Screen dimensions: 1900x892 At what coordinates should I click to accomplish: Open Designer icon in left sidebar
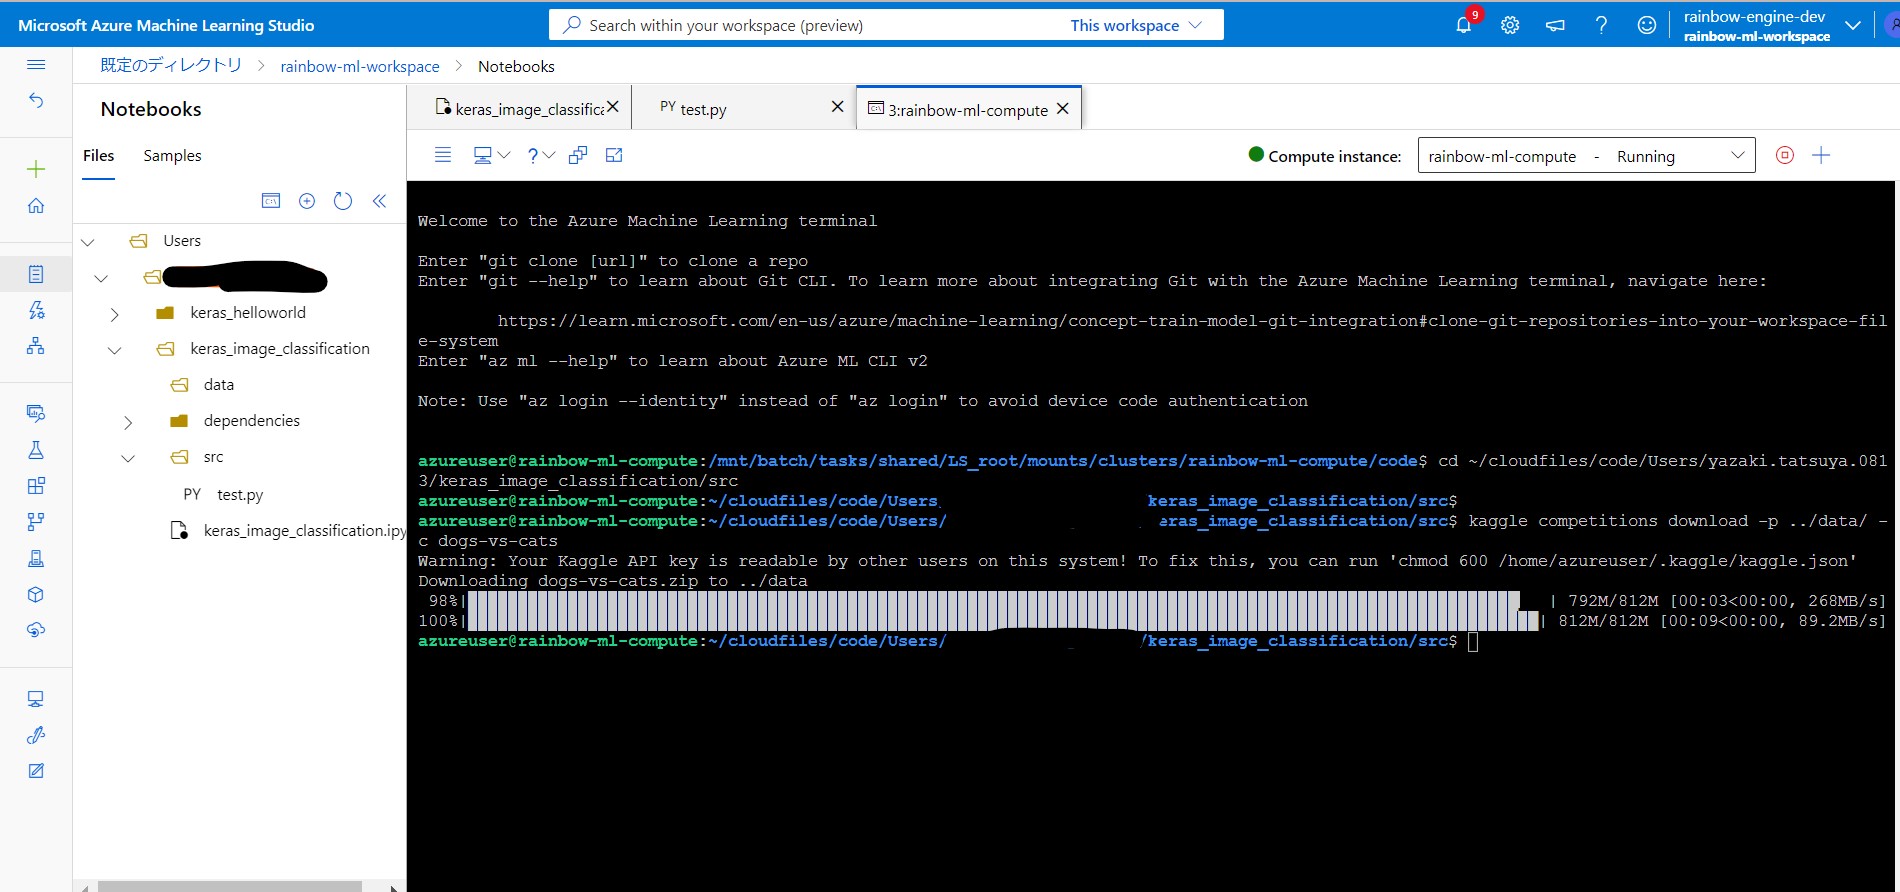click(x=36, y=346)
